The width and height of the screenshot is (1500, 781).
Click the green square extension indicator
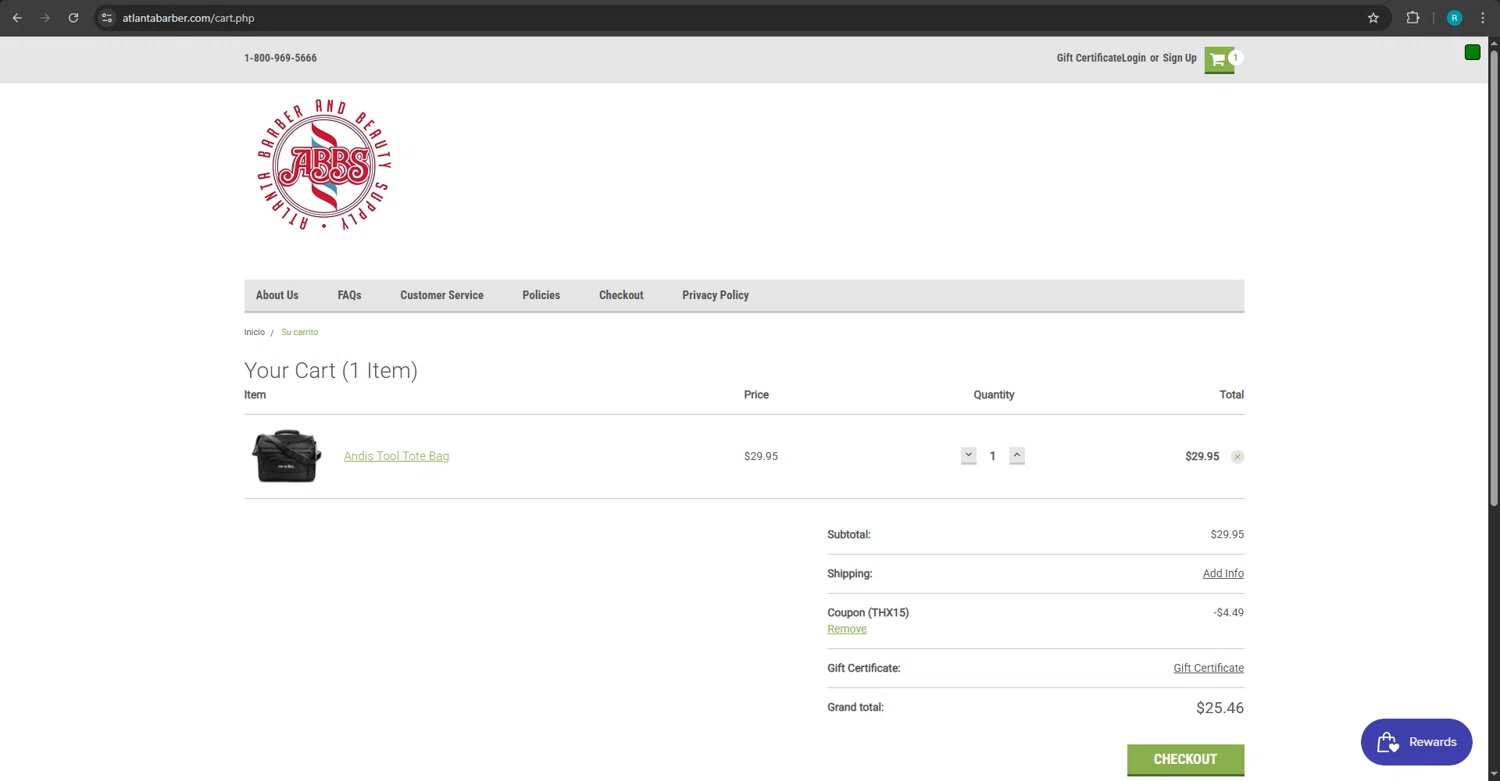(1472, 52)
